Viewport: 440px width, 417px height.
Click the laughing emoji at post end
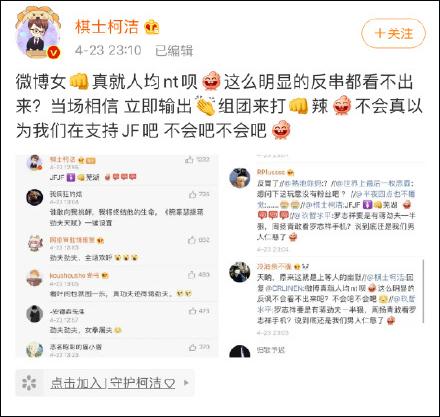[281, 130]
